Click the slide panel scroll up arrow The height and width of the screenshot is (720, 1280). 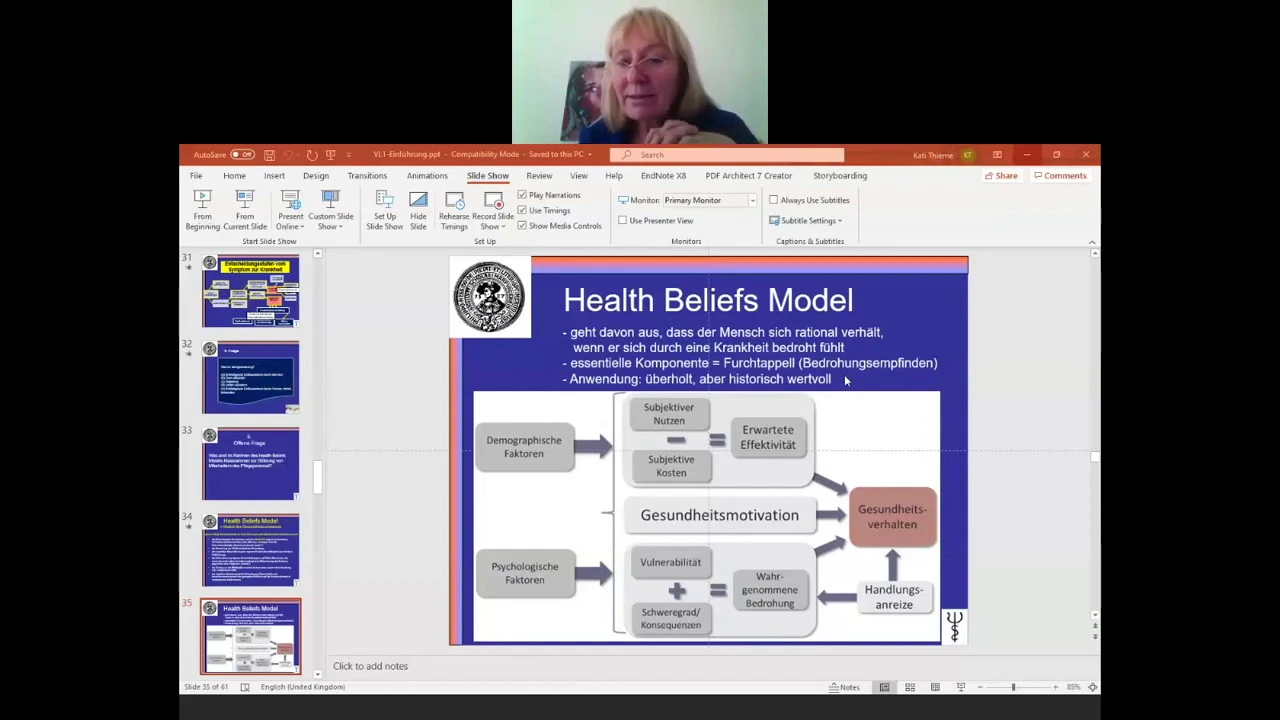(318, 255)
